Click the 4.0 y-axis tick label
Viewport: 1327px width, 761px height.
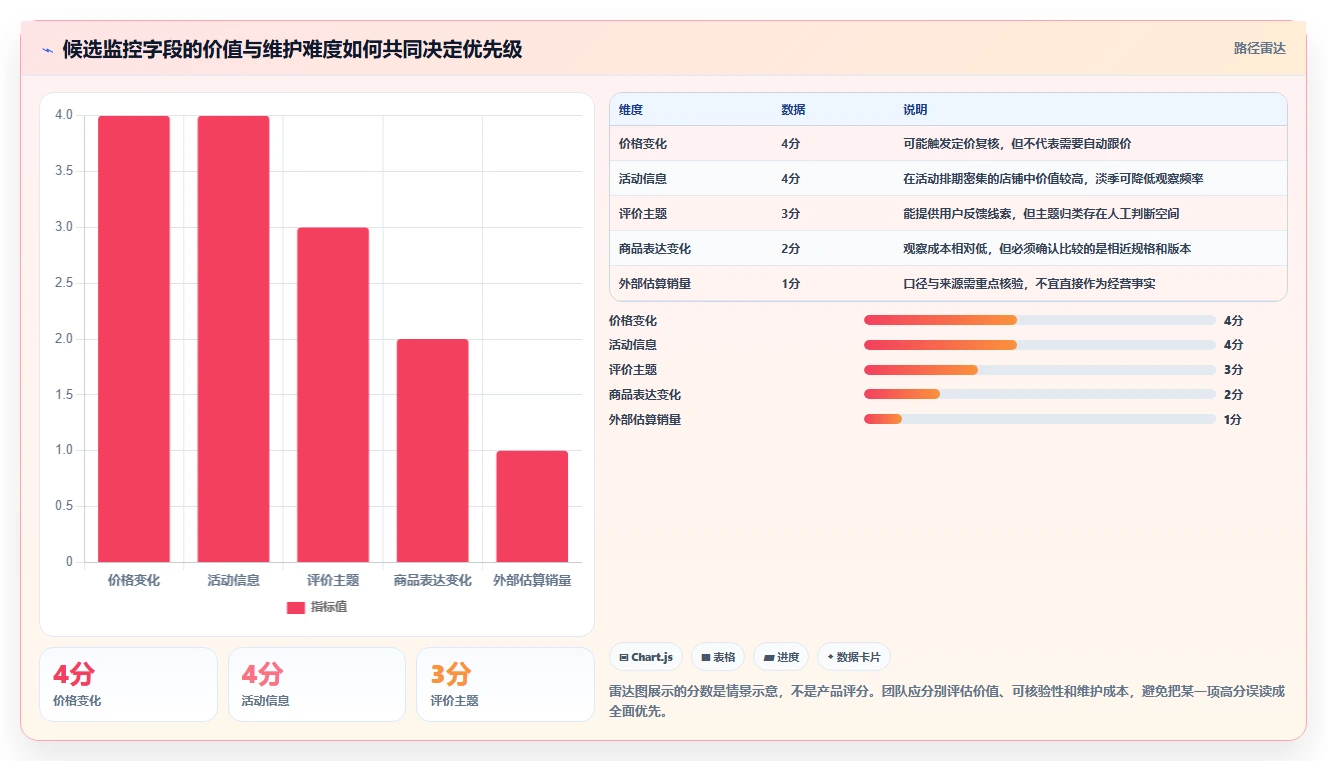tap(64, 115)
